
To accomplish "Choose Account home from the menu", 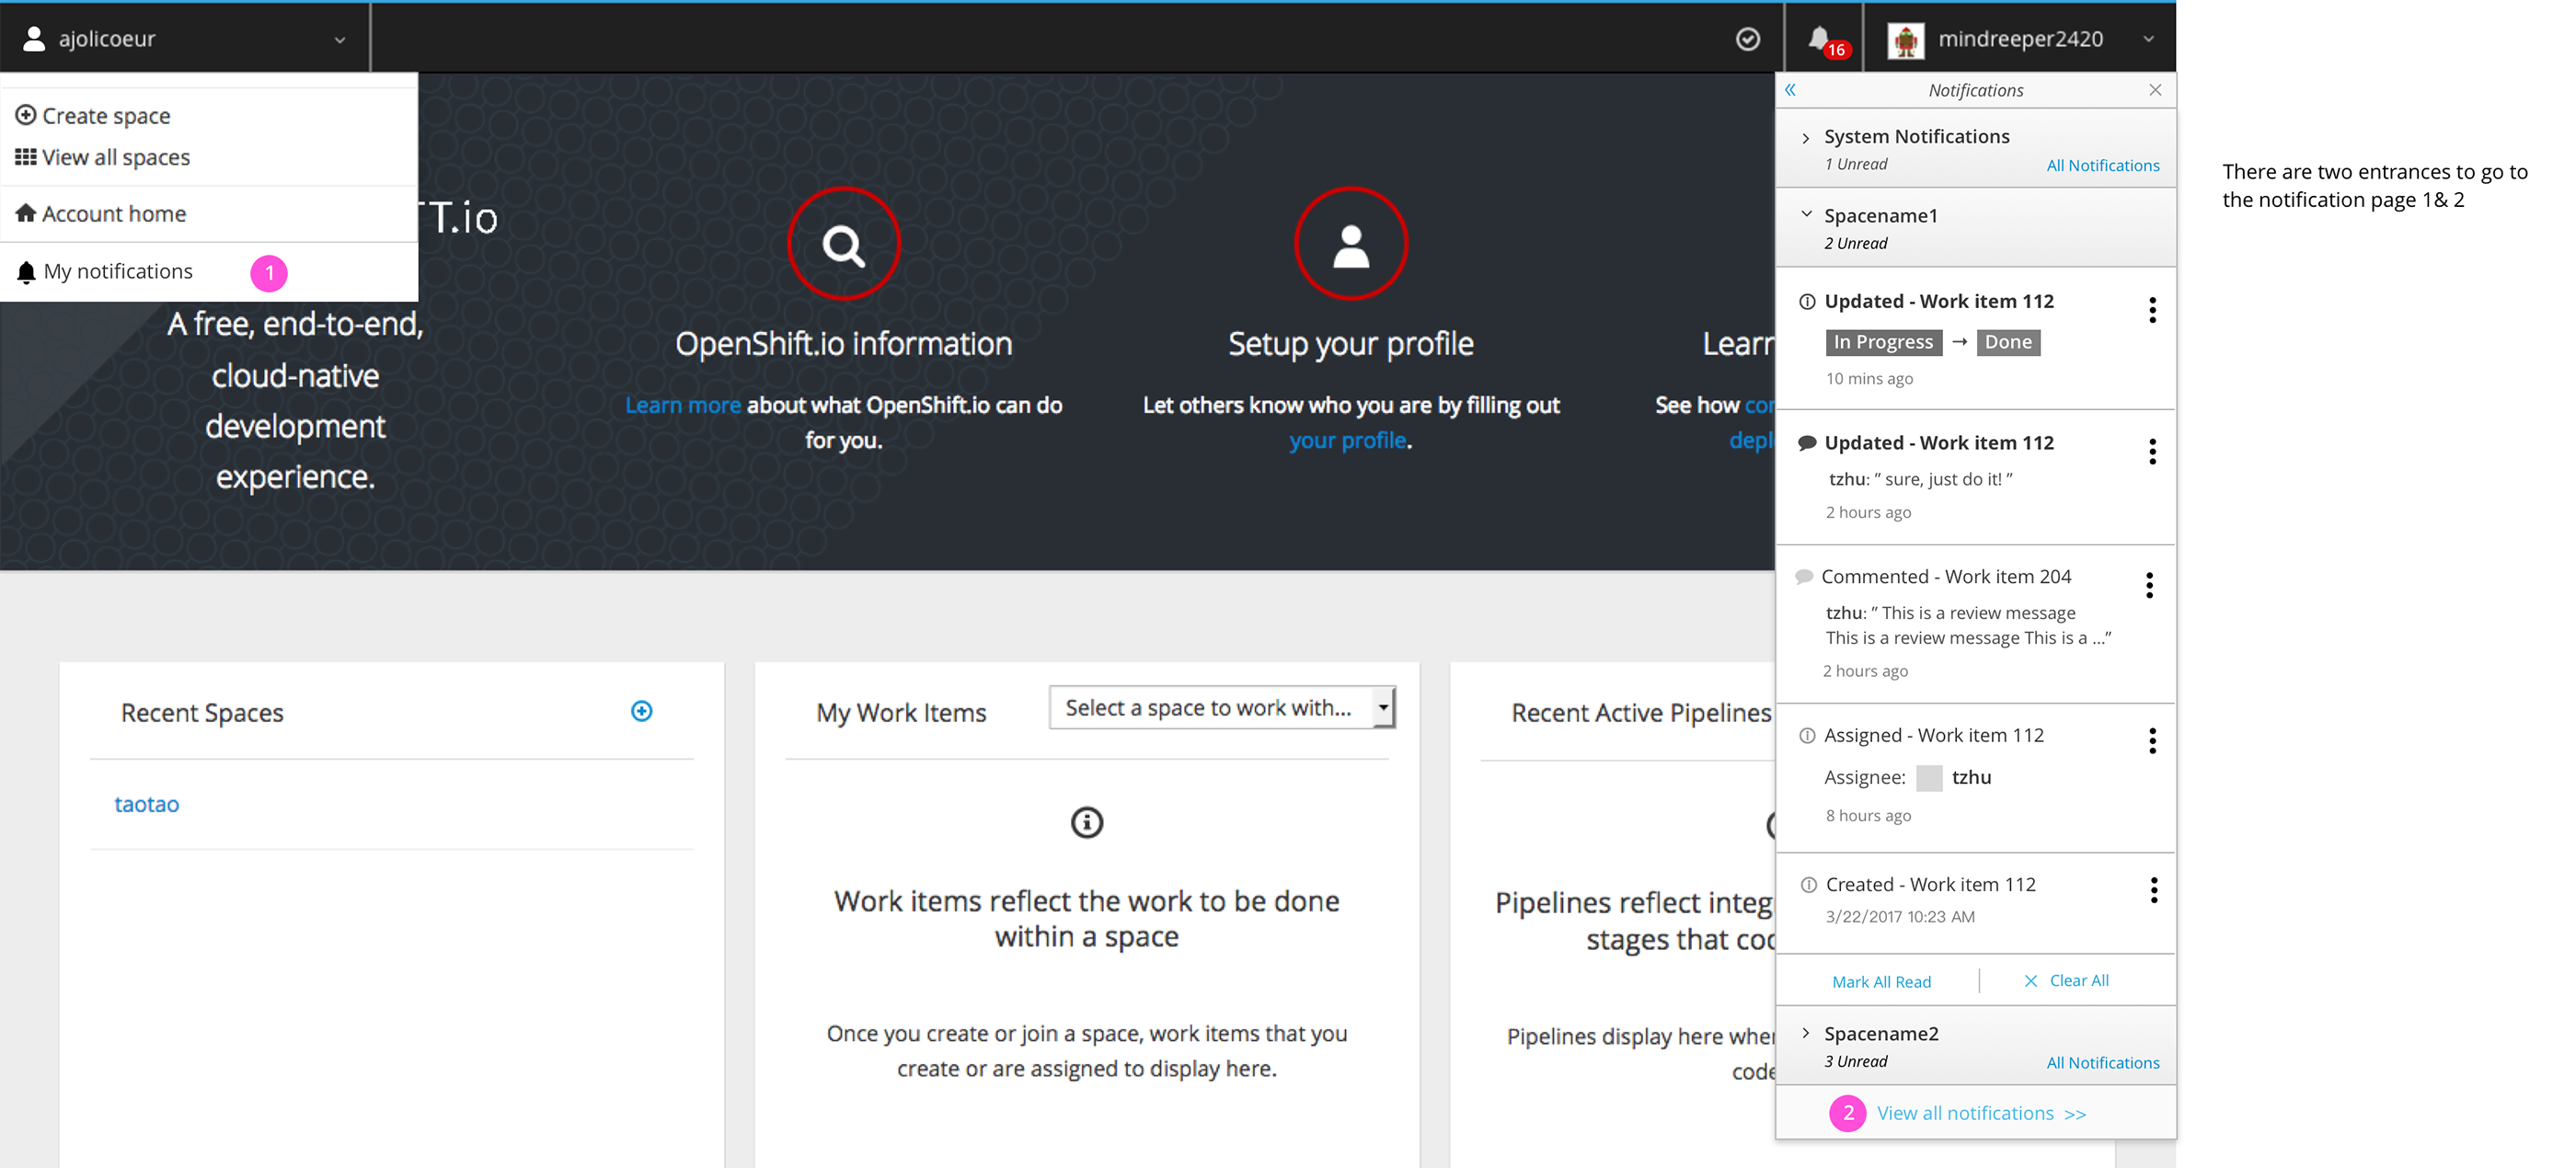I will (x=113, y=213).
